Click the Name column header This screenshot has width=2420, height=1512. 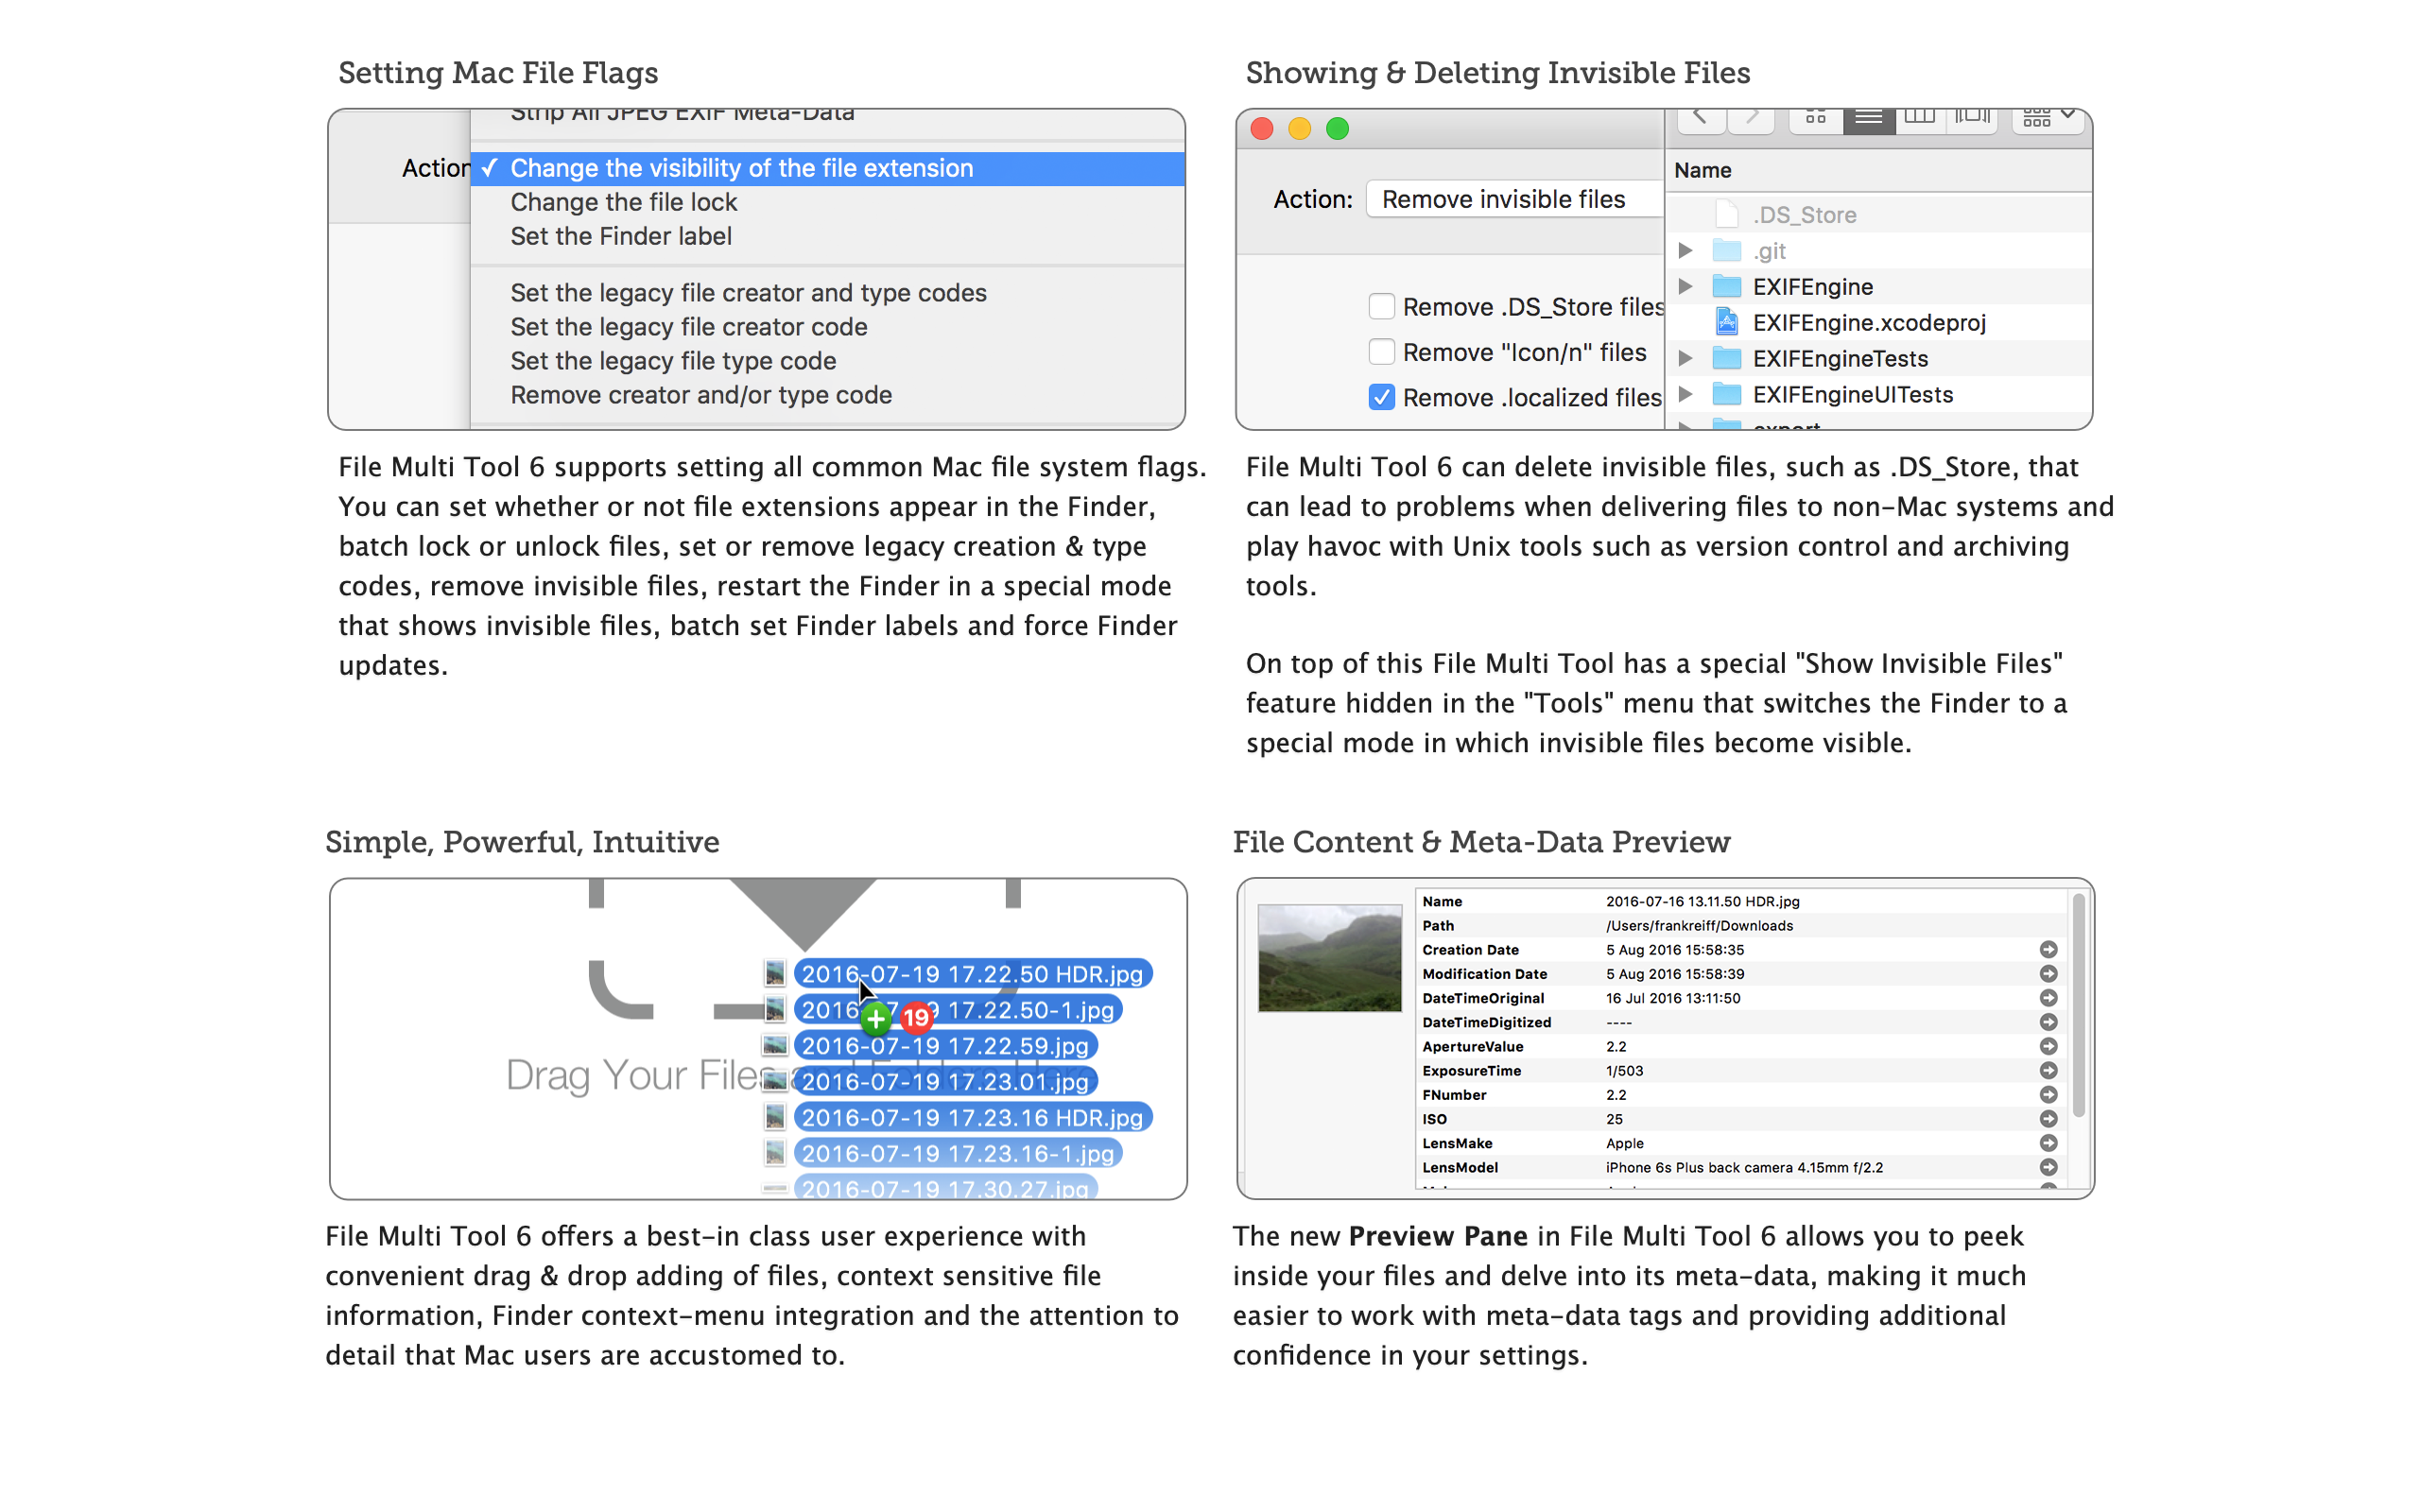coord(1703,170)
